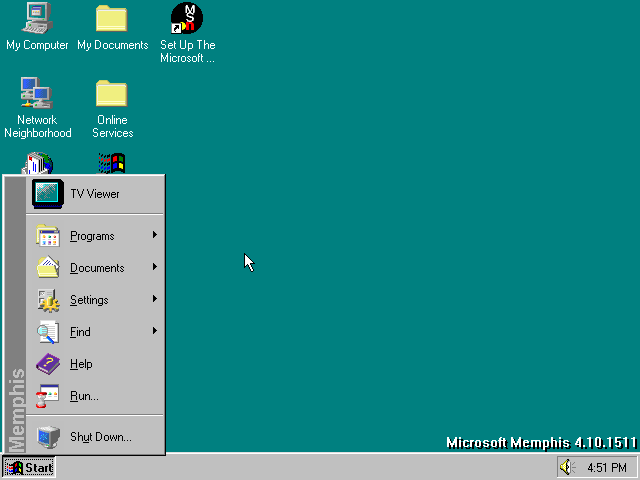Expand the Find submenu arrow
This screenshot has width=640, height=480.
pyautogui.click(x=155, y=331)
